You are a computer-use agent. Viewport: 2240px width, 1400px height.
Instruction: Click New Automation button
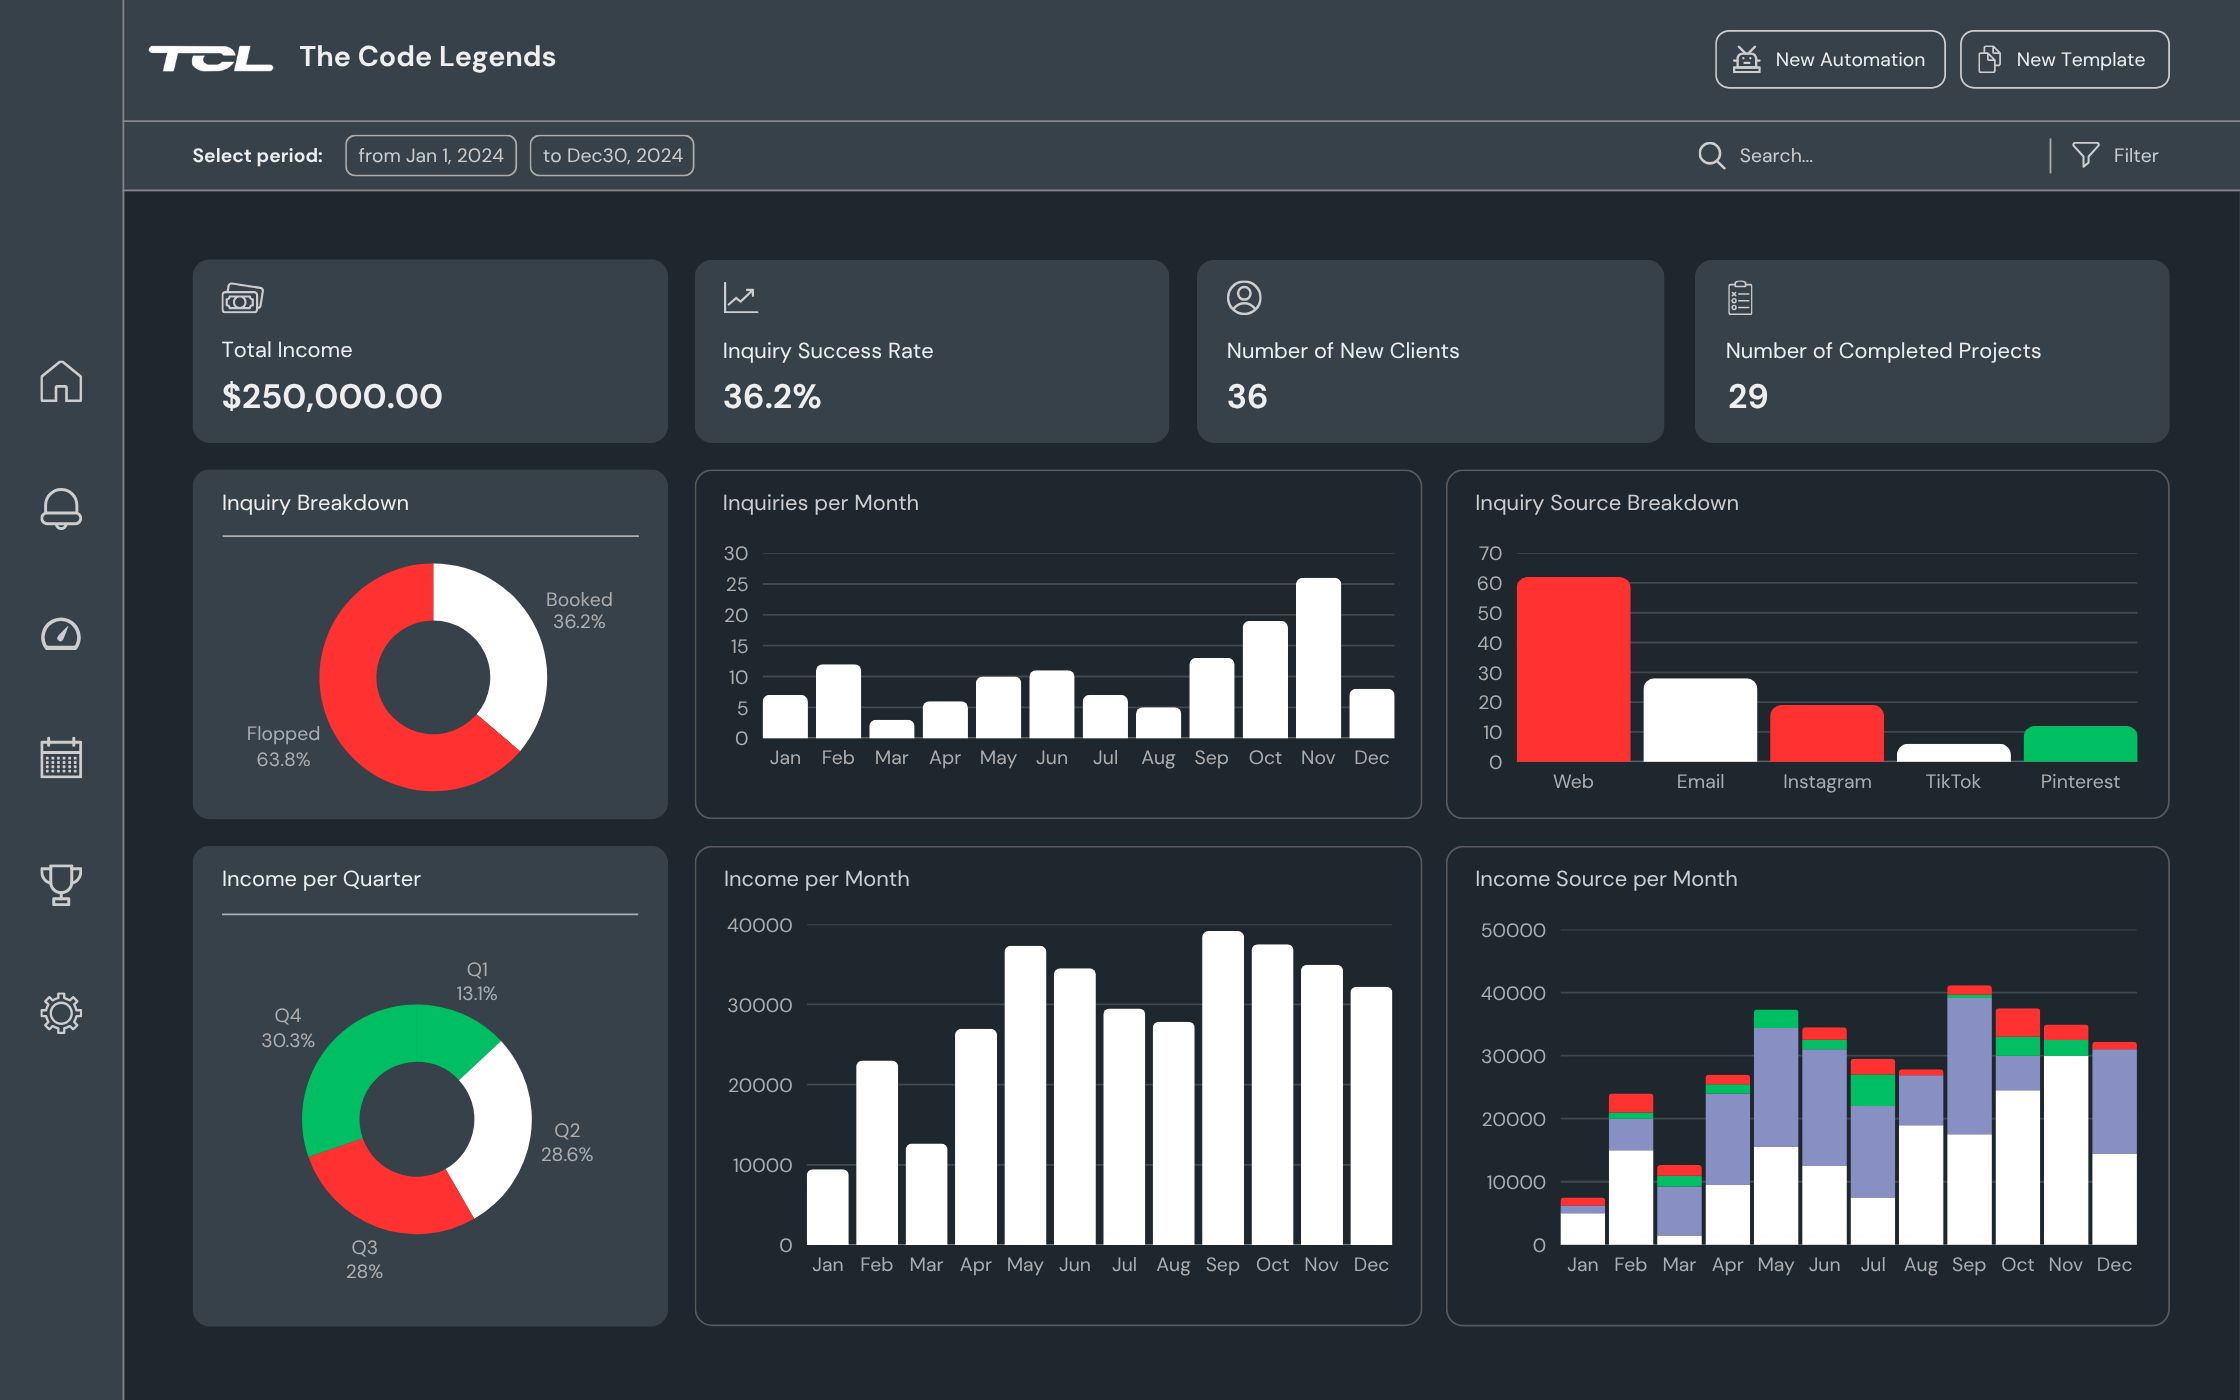1829,60
